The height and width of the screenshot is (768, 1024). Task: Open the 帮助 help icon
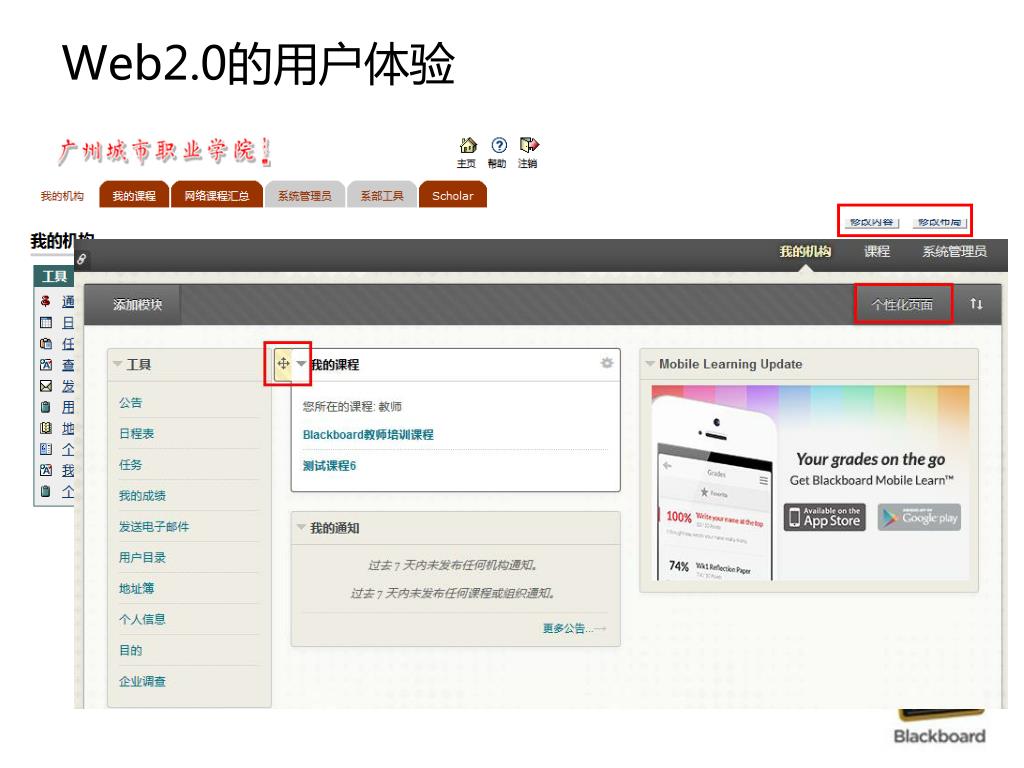(x=498, y=145)
